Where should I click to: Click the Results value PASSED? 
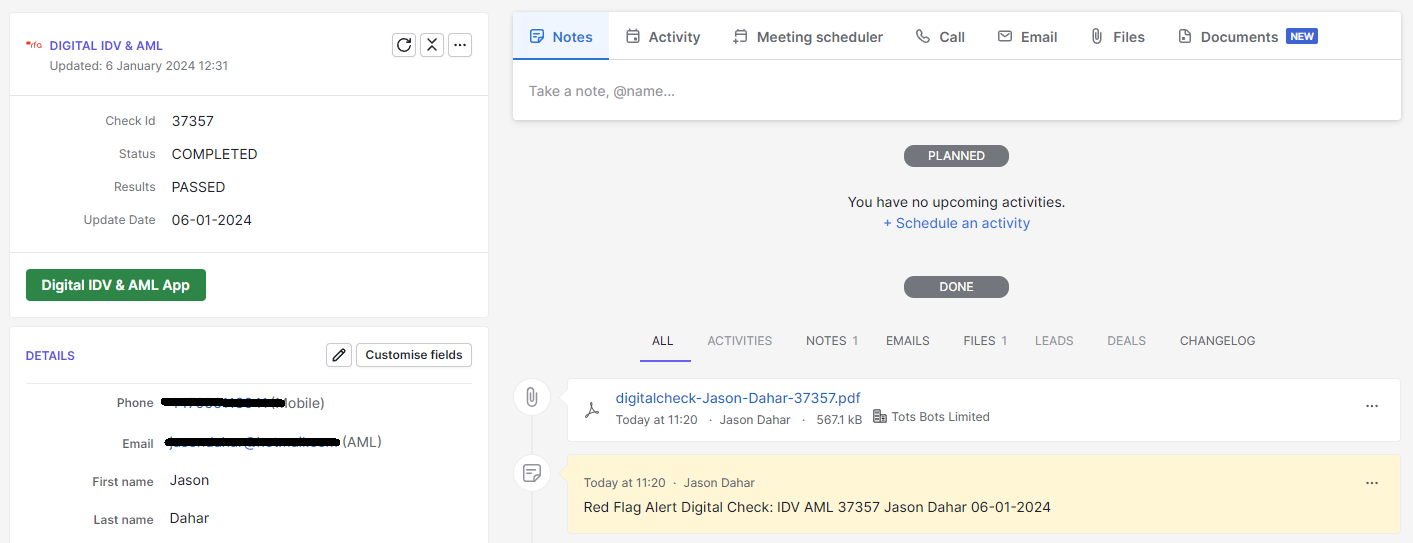coord(198,187)
